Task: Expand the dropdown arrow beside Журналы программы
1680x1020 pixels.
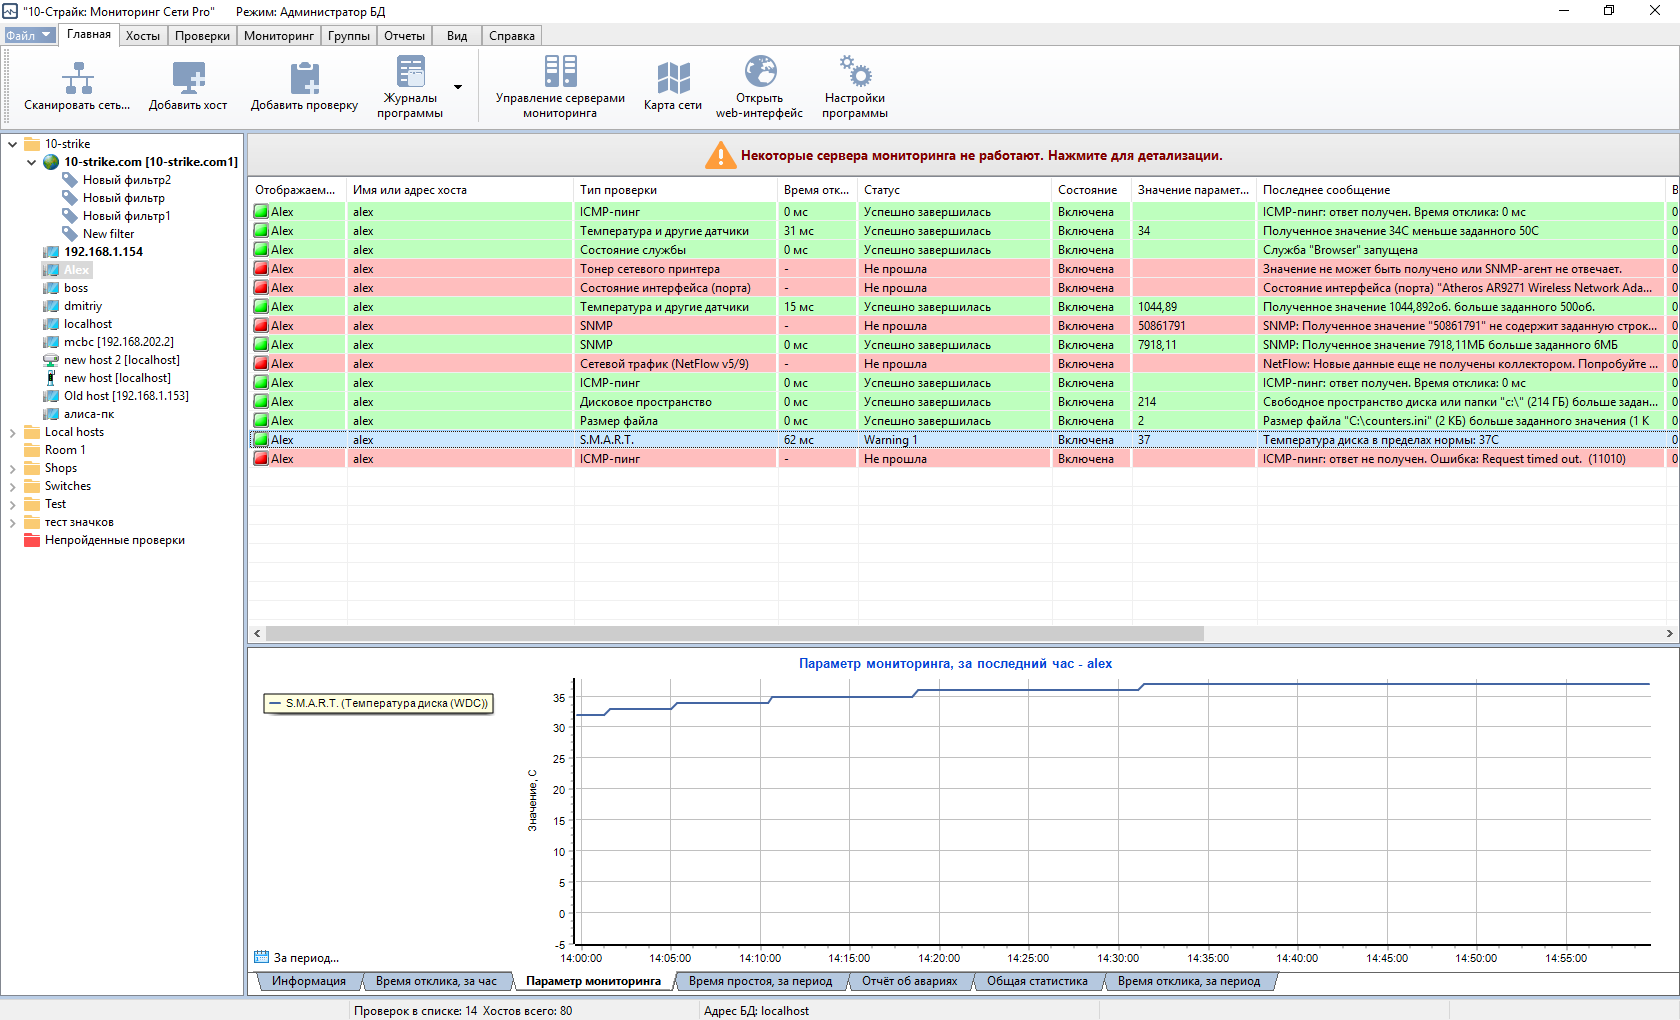Action: click(x=458, y=87)
